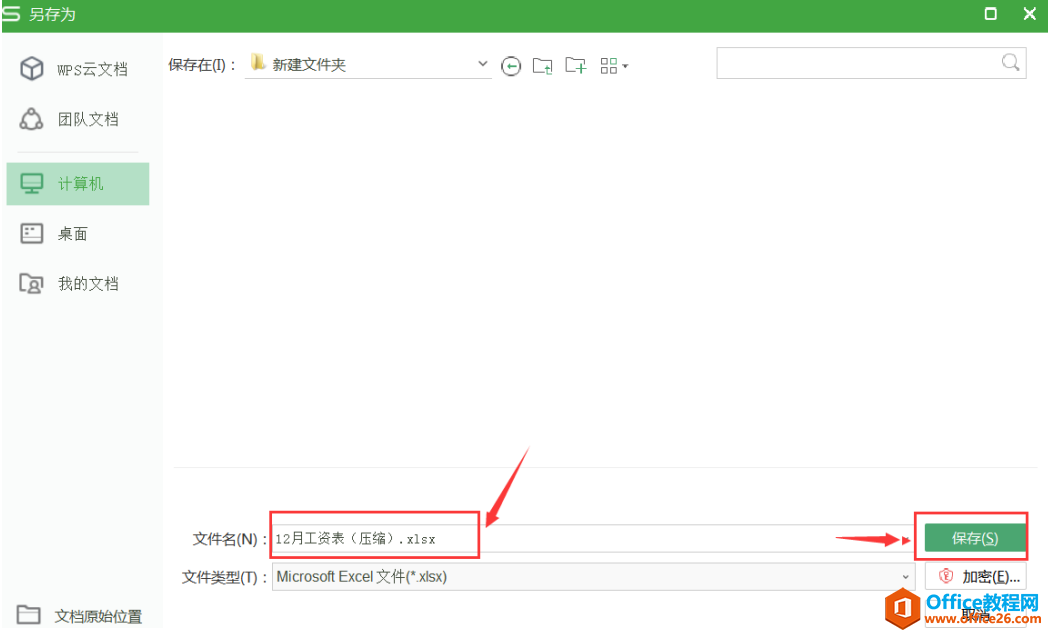Click the computer monitor icon

tap(31, 184)
